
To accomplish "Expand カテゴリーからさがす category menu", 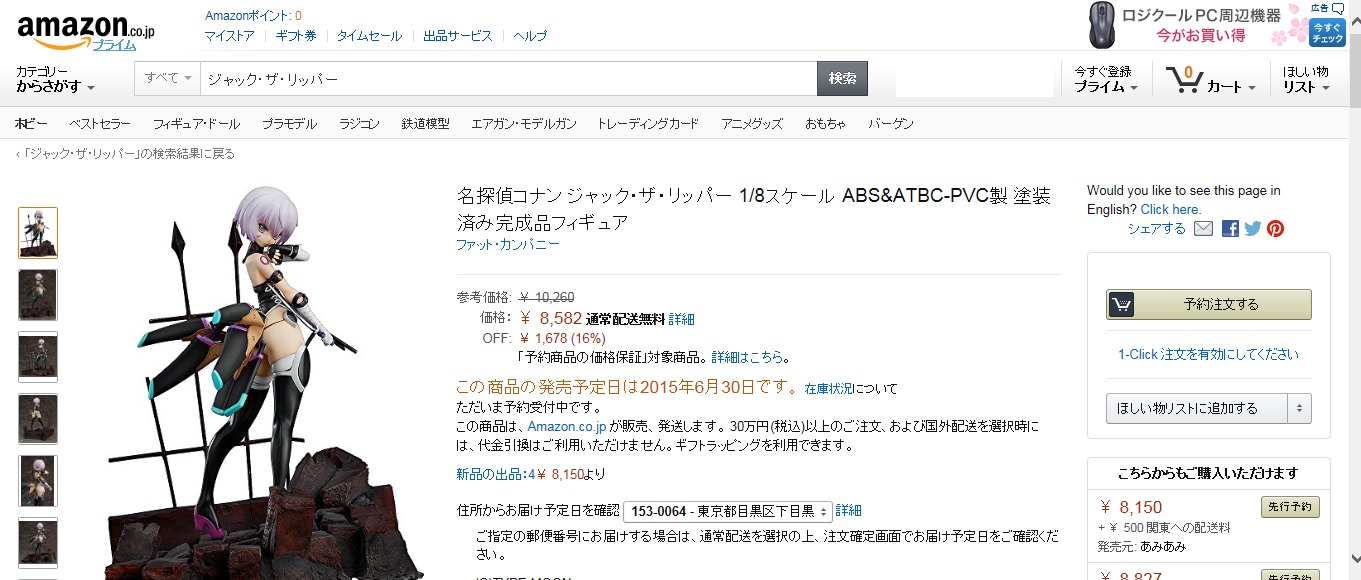I will (55, 80).
